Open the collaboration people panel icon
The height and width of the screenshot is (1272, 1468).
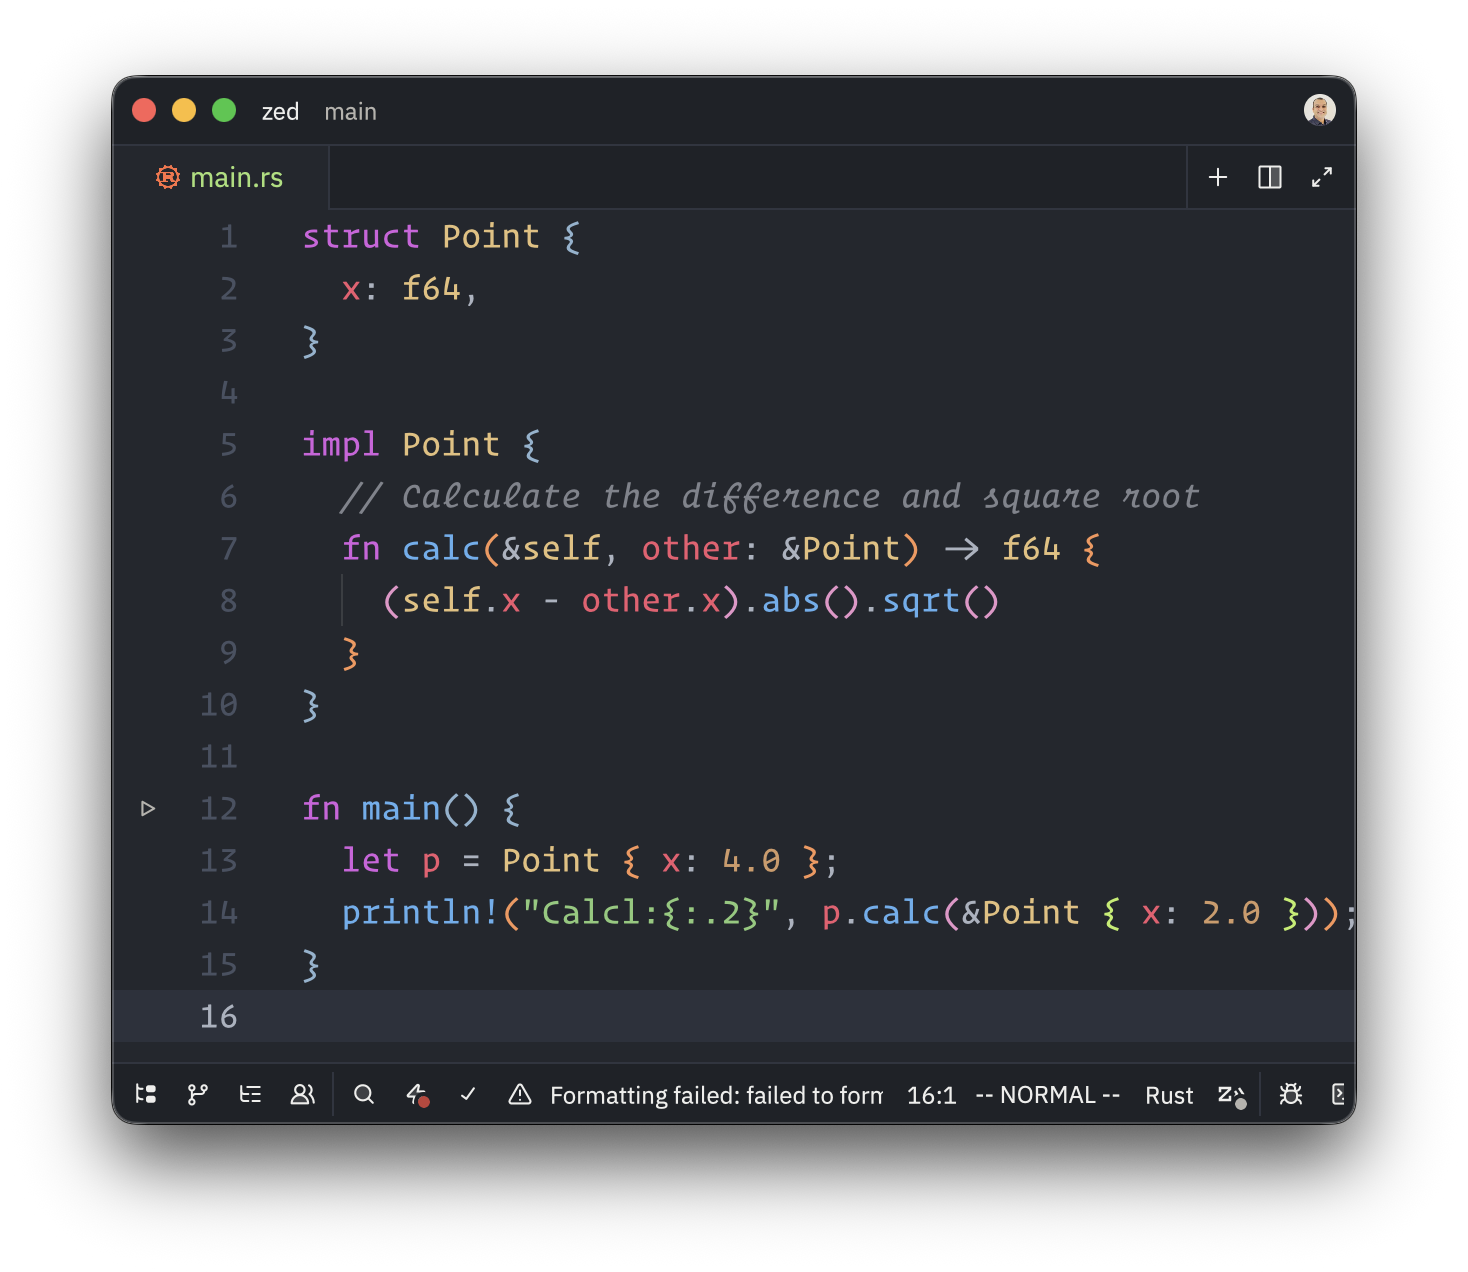coord(302,1095)
